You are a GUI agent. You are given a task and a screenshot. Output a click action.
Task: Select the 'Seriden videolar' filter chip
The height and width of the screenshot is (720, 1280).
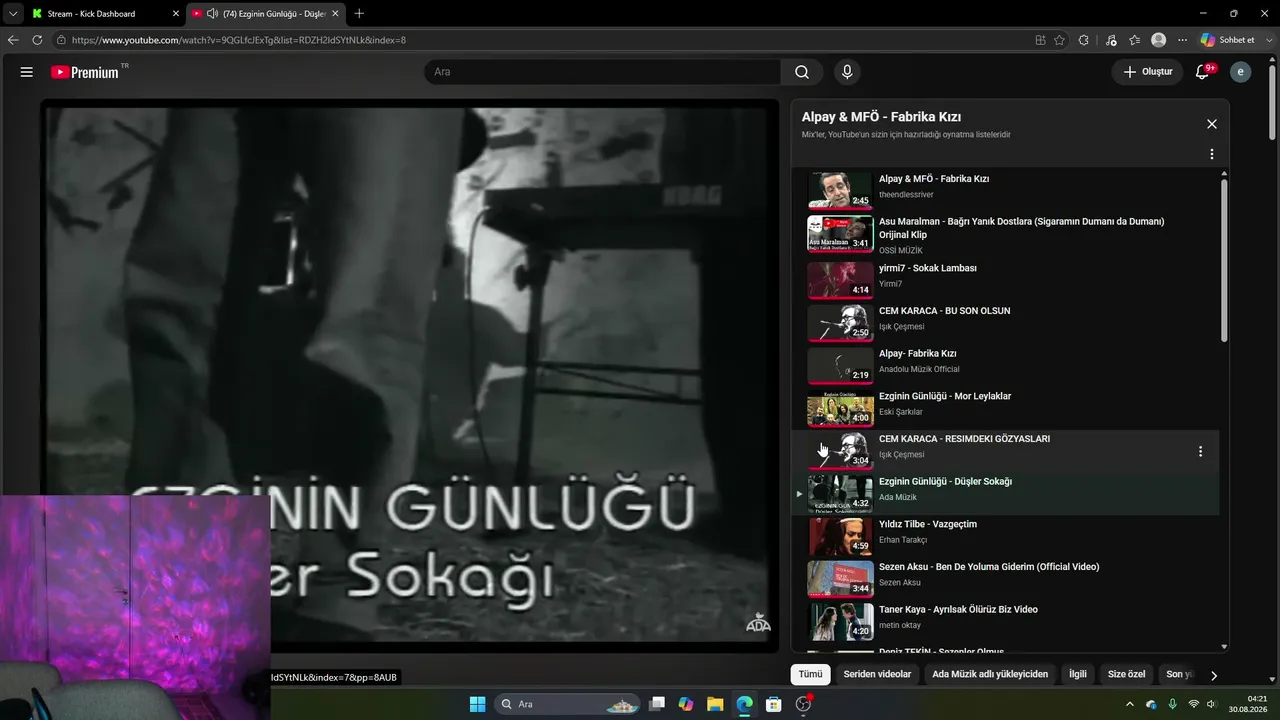point(877,674)
